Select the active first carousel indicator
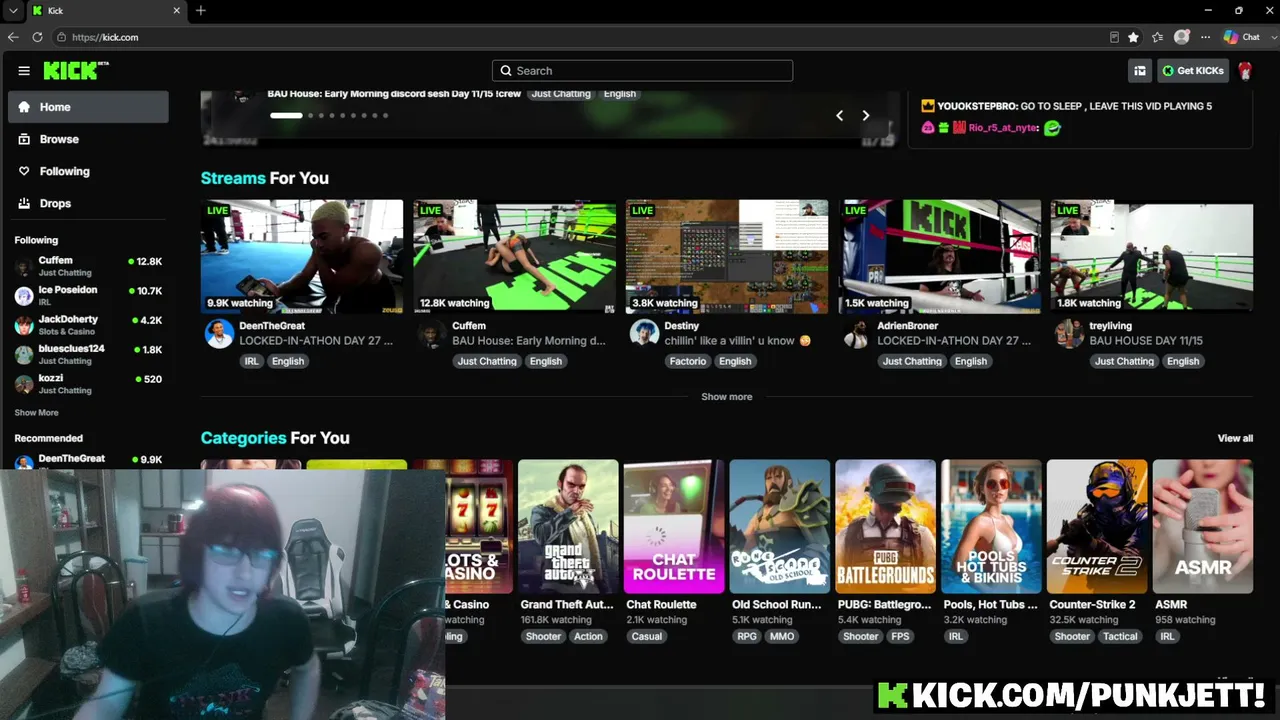This screenshot has height=720, width=1280. [286, 115]
